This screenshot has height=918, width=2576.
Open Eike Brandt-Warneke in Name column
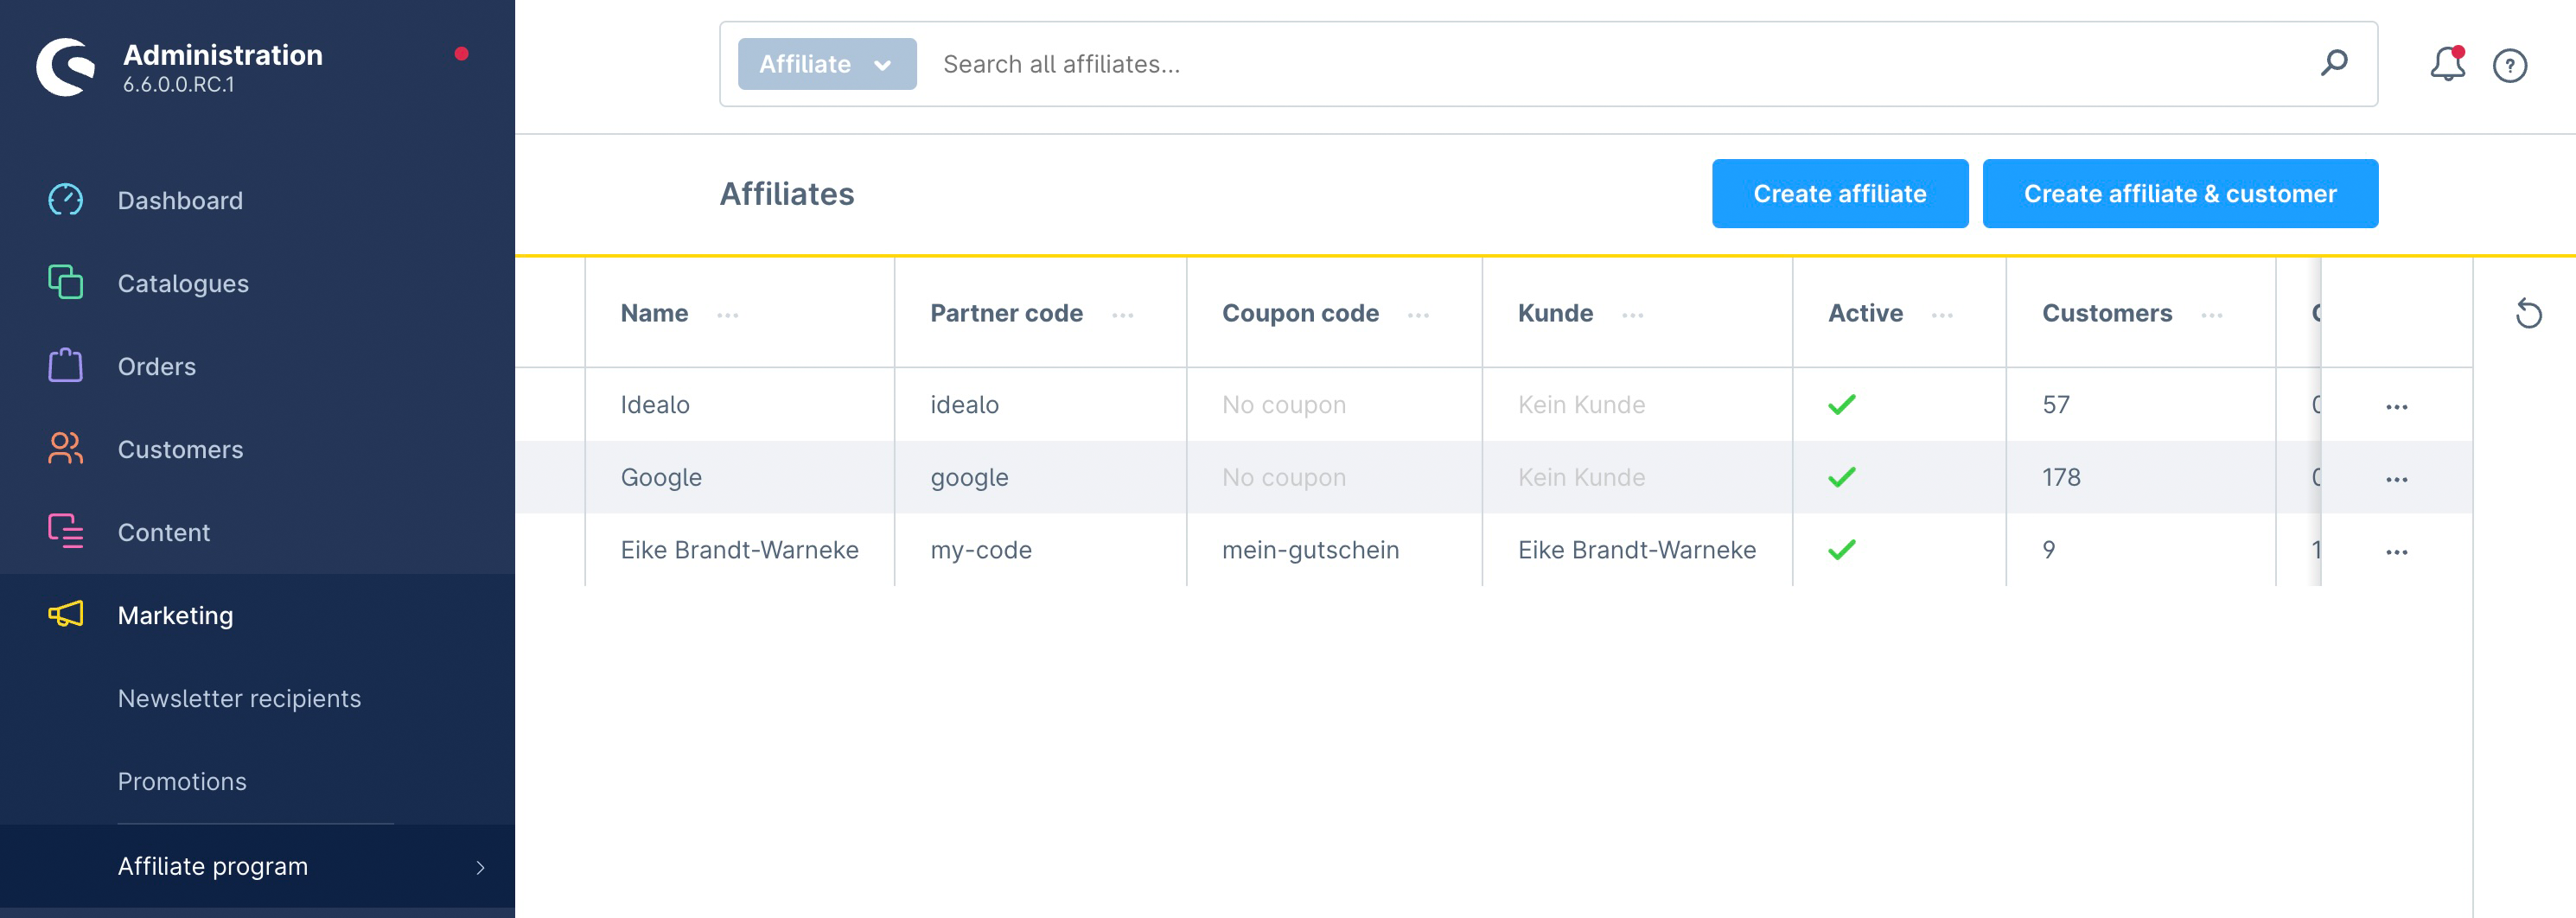point(739,549)
